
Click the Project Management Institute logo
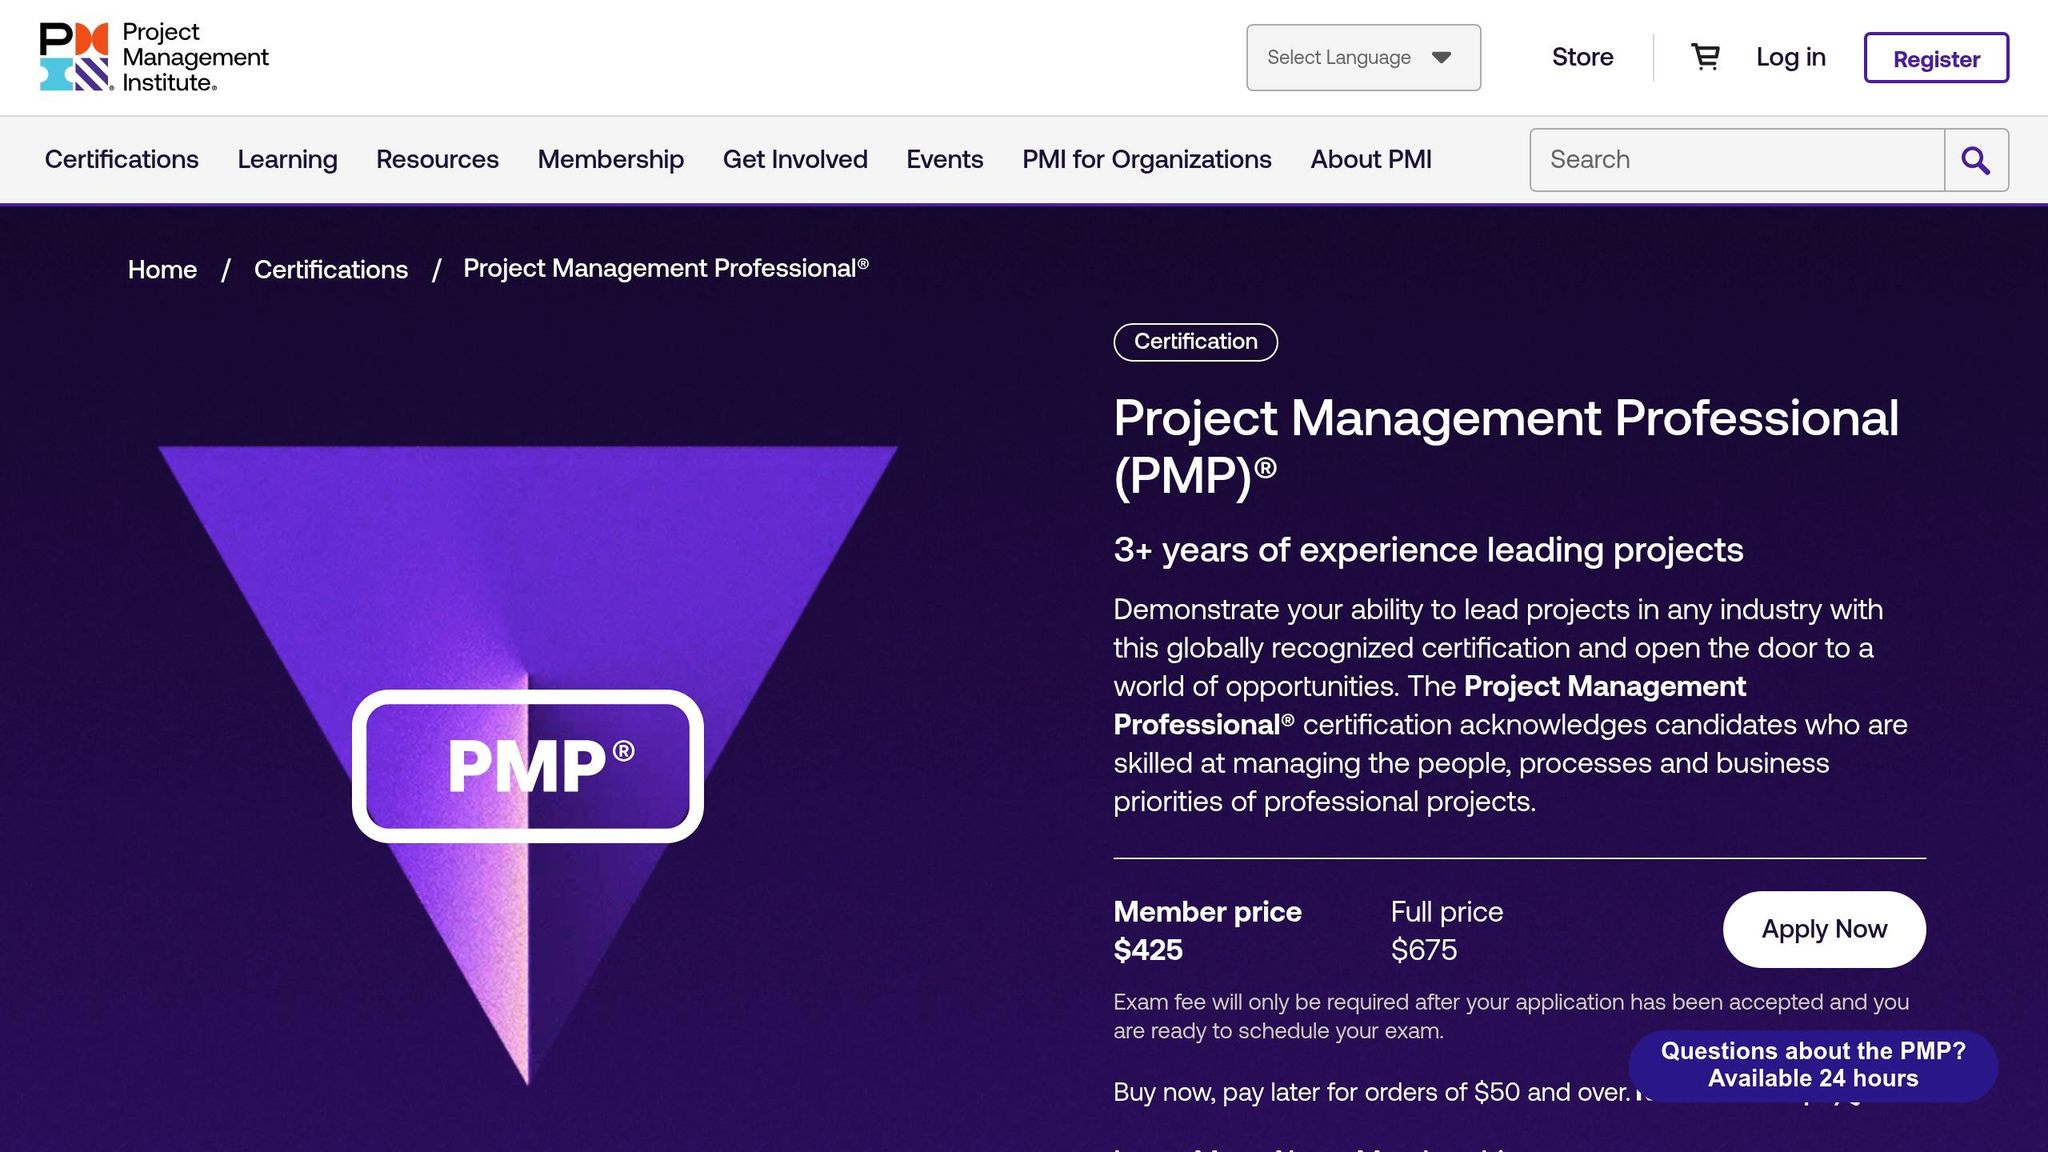point(154,57)
